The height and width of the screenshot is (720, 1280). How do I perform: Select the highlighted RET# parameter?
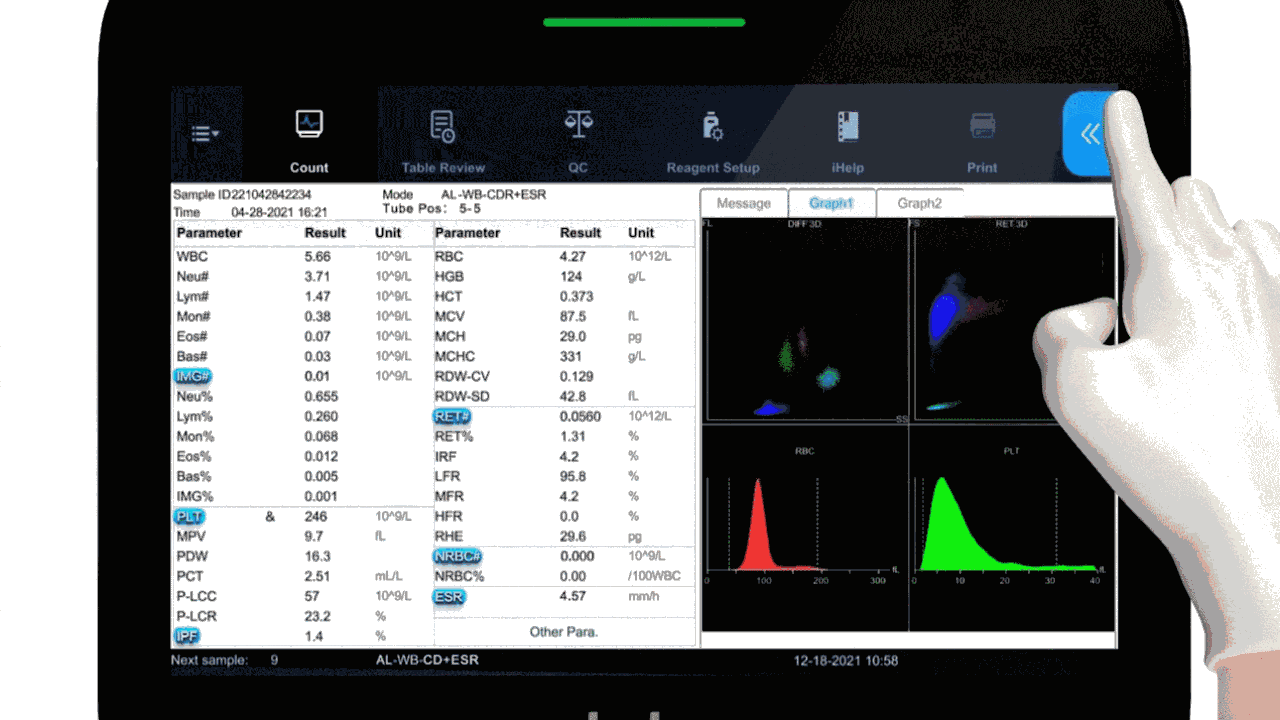(452, 416)
